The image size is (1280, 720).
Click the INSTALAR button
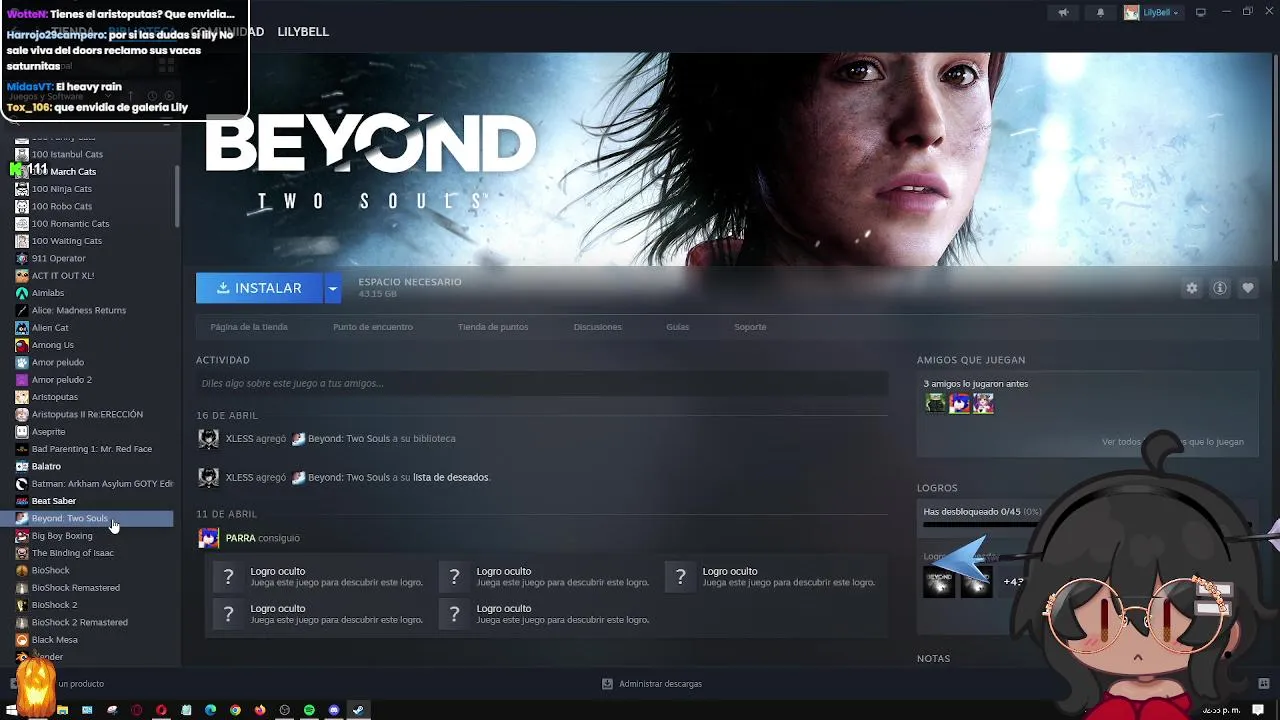(259, 288)
